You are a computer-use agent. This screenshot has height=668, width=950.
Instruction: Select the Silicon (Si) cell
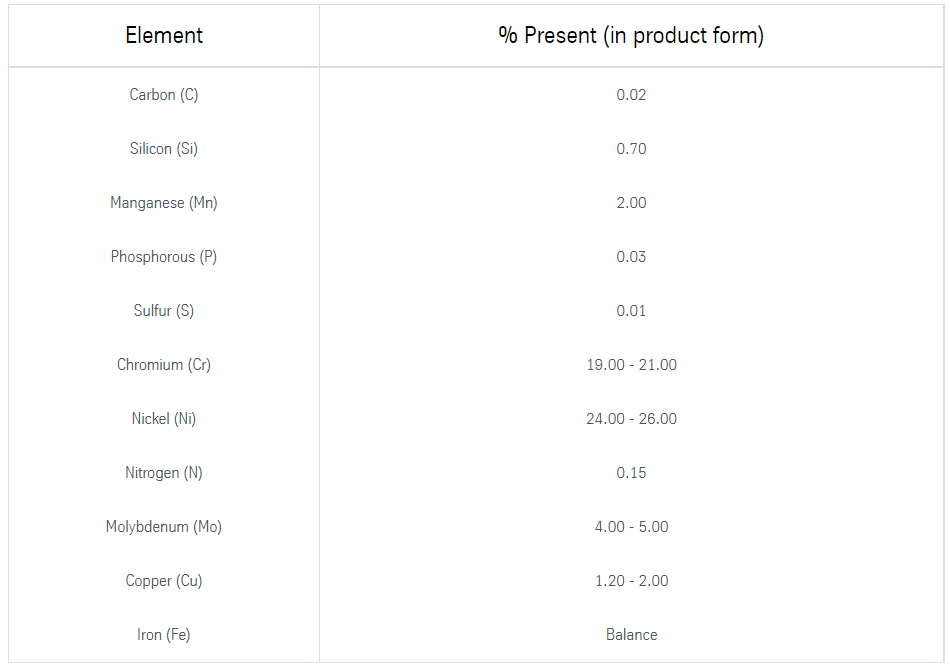[x=164, y=149]
